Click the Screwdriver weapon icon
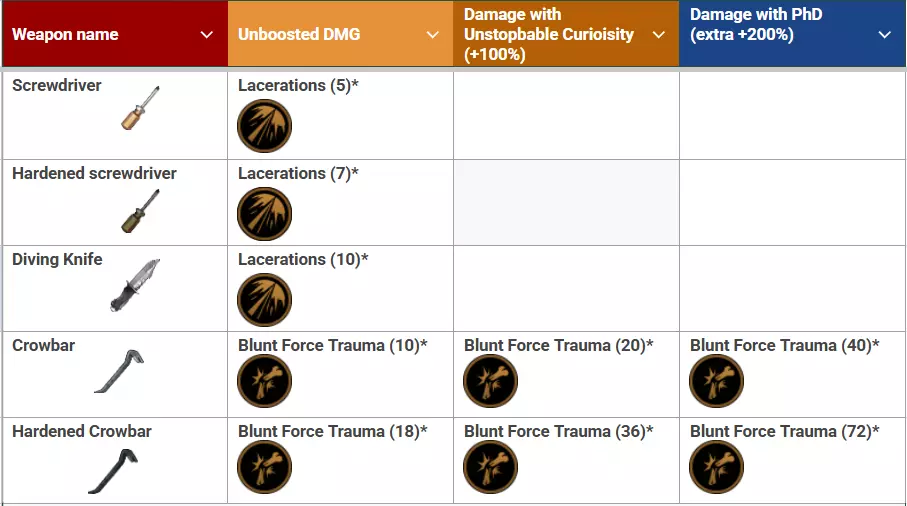The image size is (907, 506). [140, 108]
